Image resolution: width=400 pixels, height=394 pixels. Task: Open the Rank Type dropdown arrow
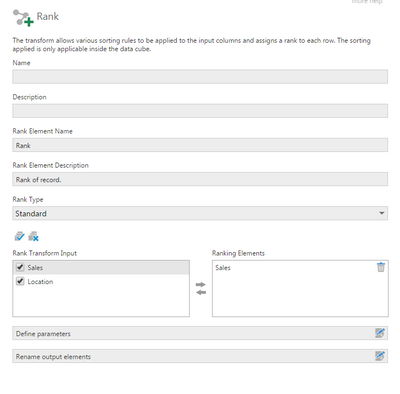tap(382, 213)
